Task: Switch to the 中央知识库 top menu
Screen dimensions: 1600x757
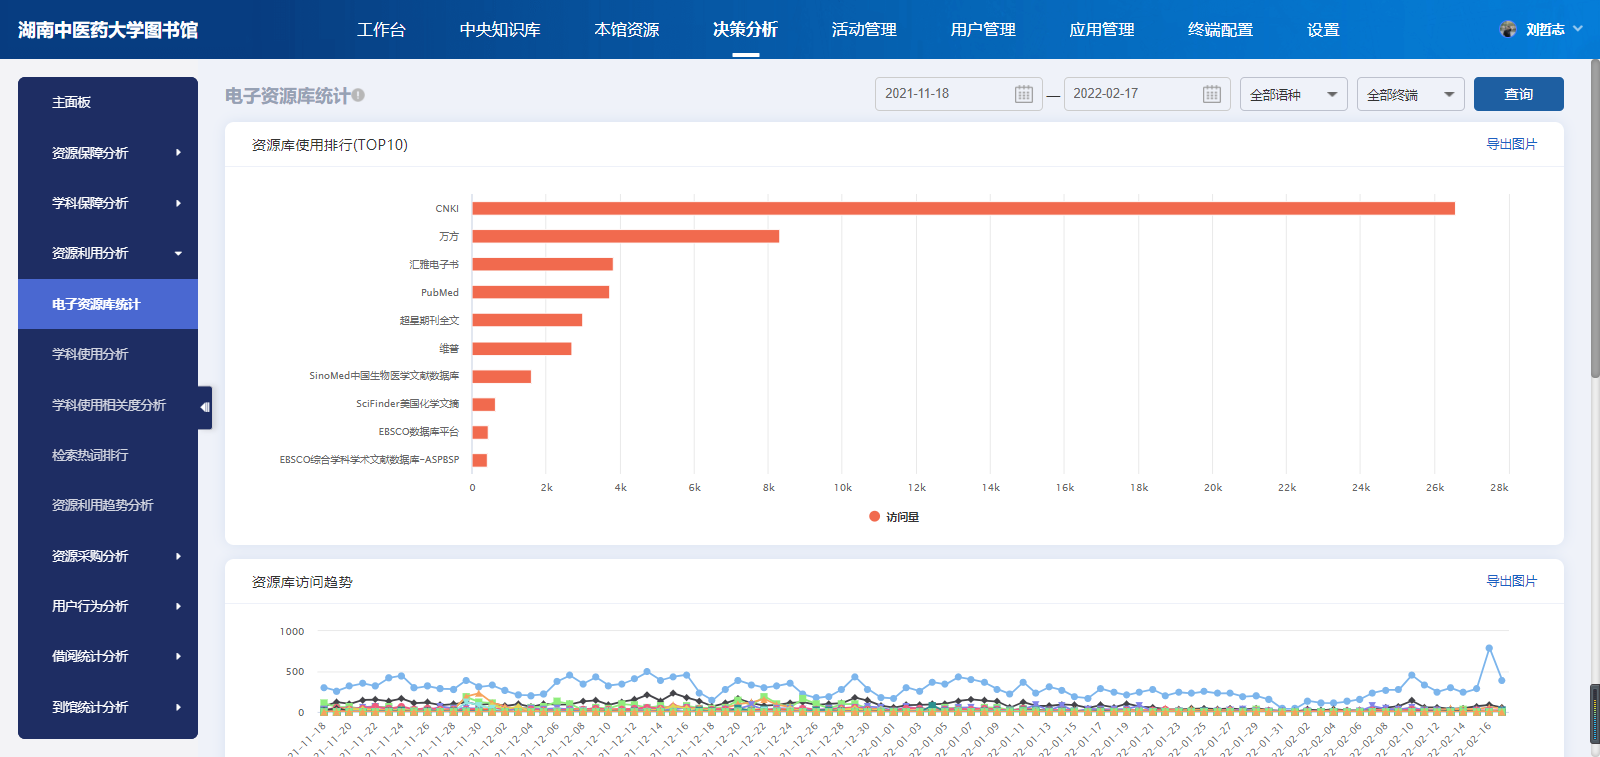Action: [500, 29]
